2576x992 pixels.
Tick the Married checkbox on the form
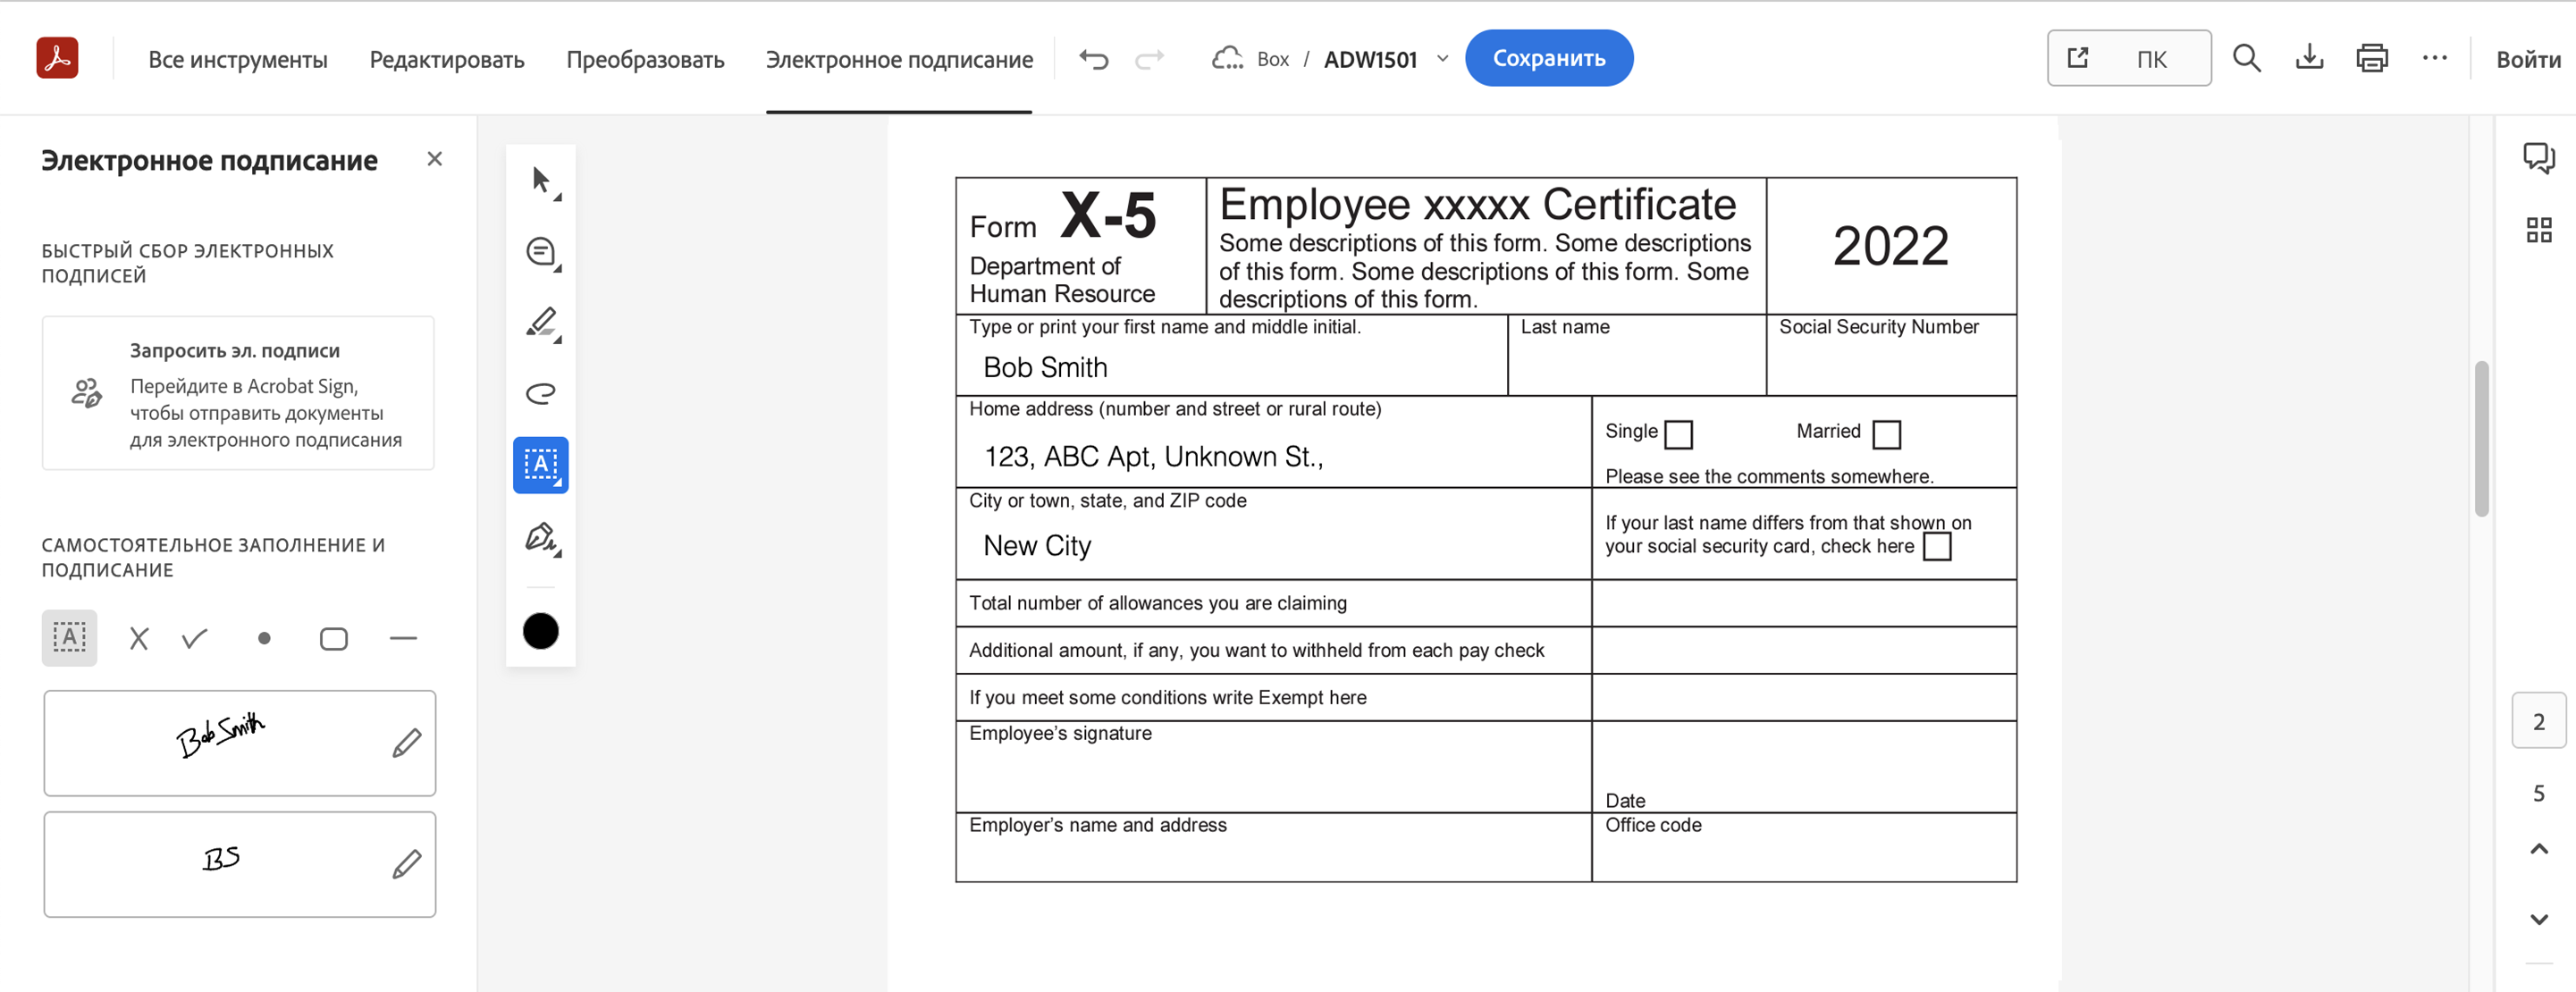click(x=1886, y=434)
